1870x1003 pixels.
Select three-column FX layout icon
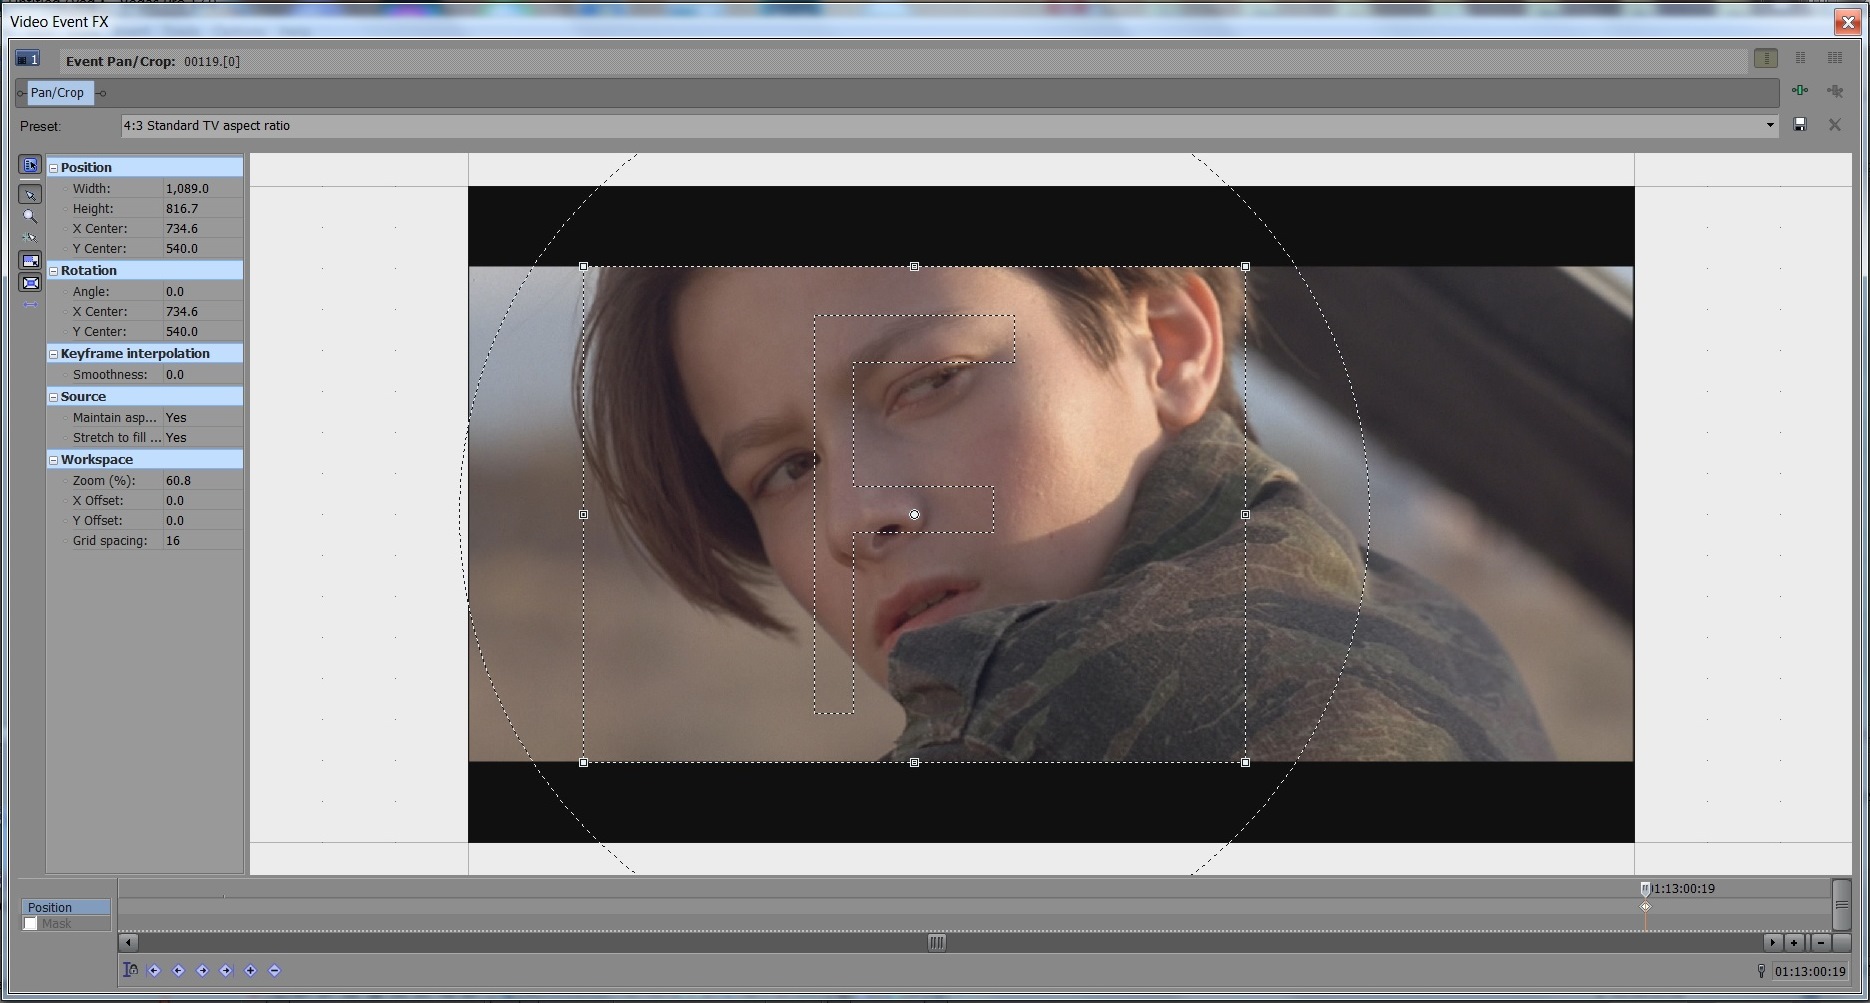click(x=1834, y=59)
